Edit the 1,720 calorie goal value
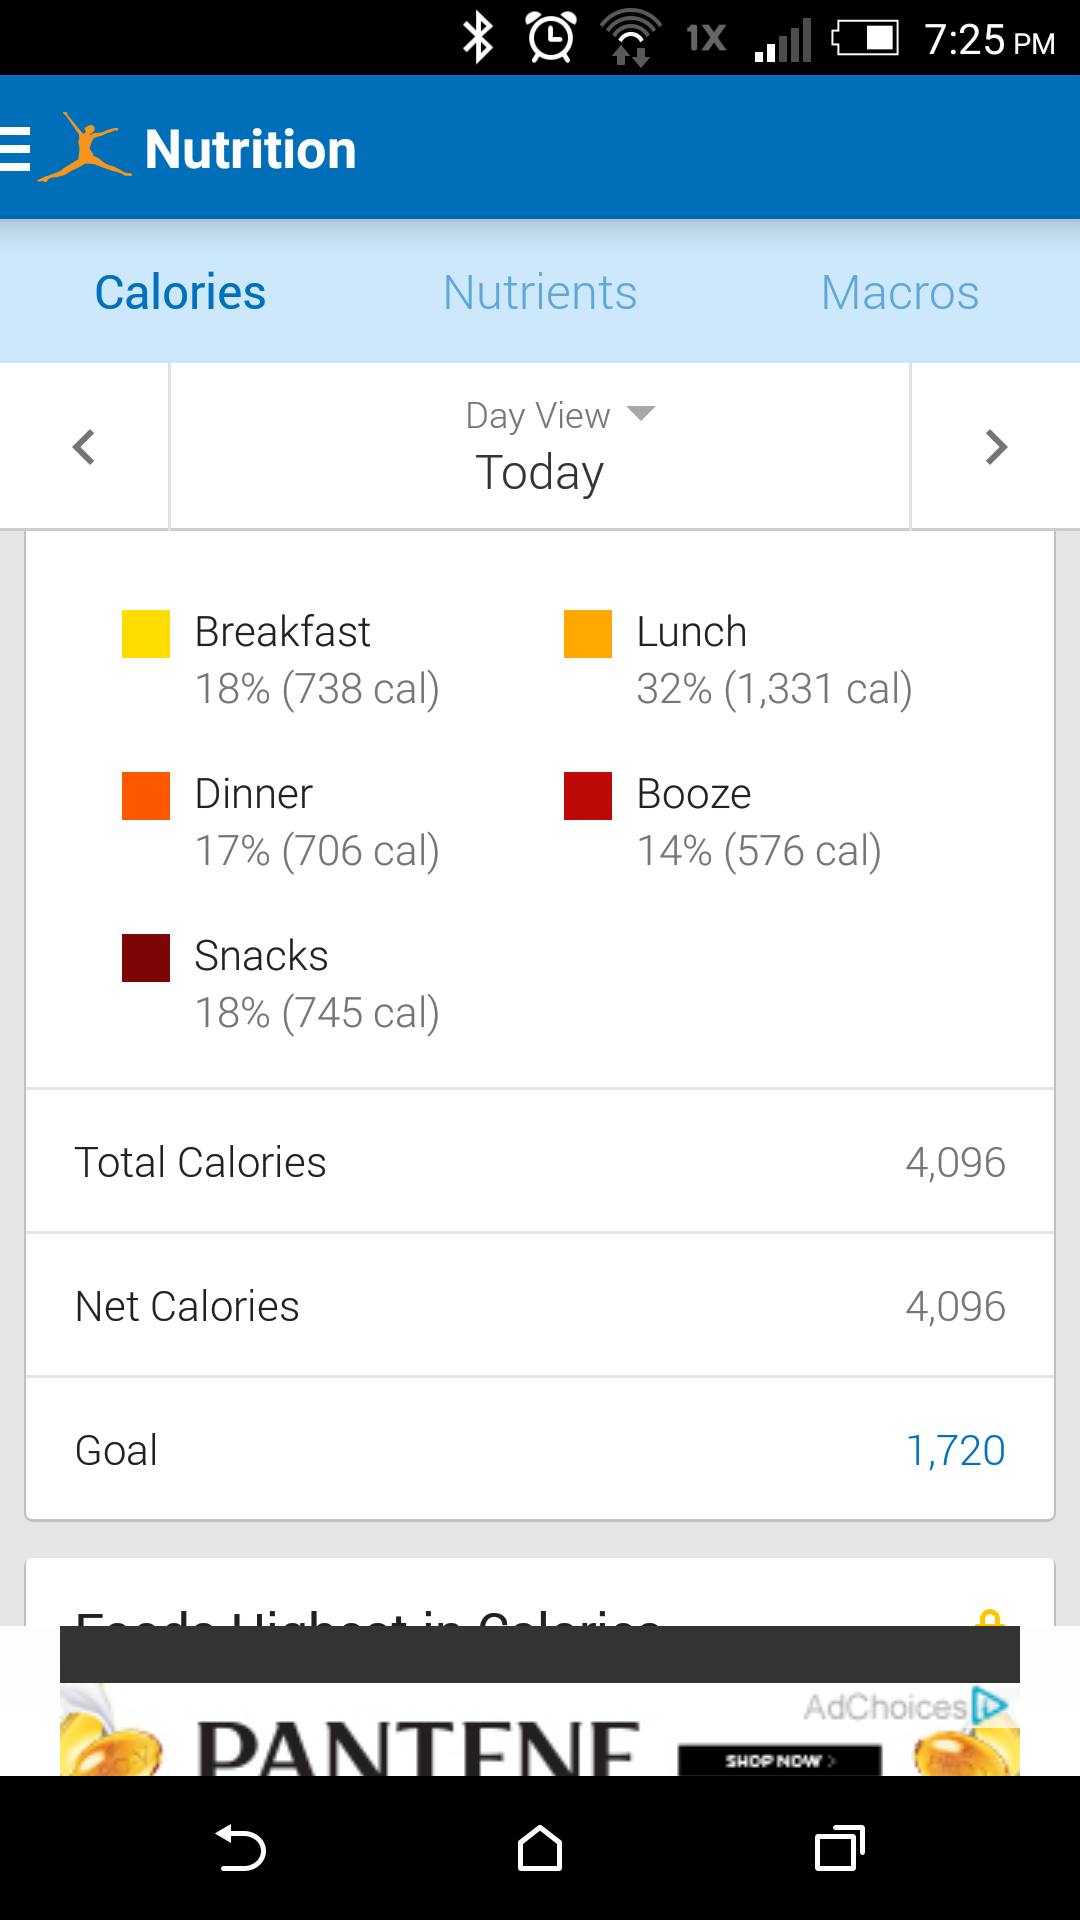1080x1920 pixels. point(955,1450)
